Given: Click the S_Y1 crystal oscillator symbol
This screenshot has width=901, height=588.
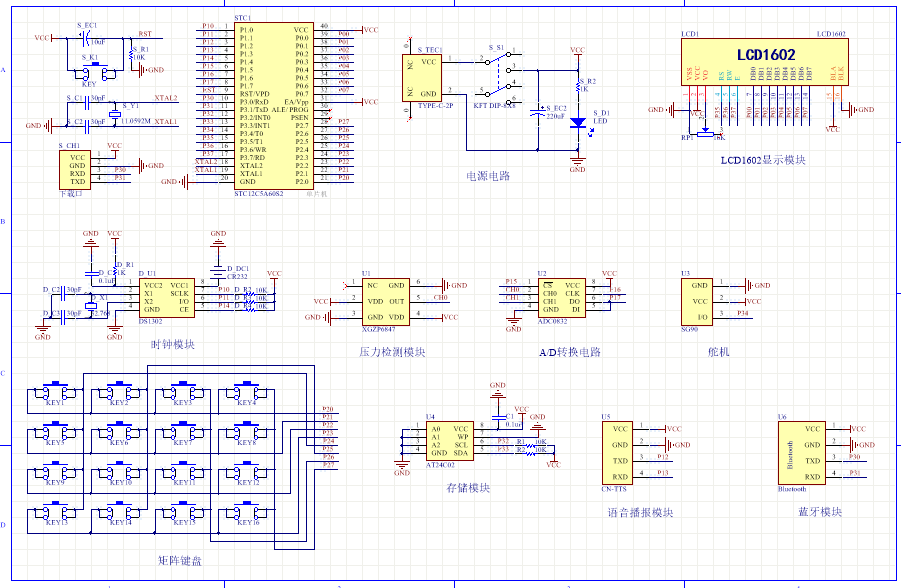Looking at the screenshot, I should pyautogui.click(x=114, y=117).
